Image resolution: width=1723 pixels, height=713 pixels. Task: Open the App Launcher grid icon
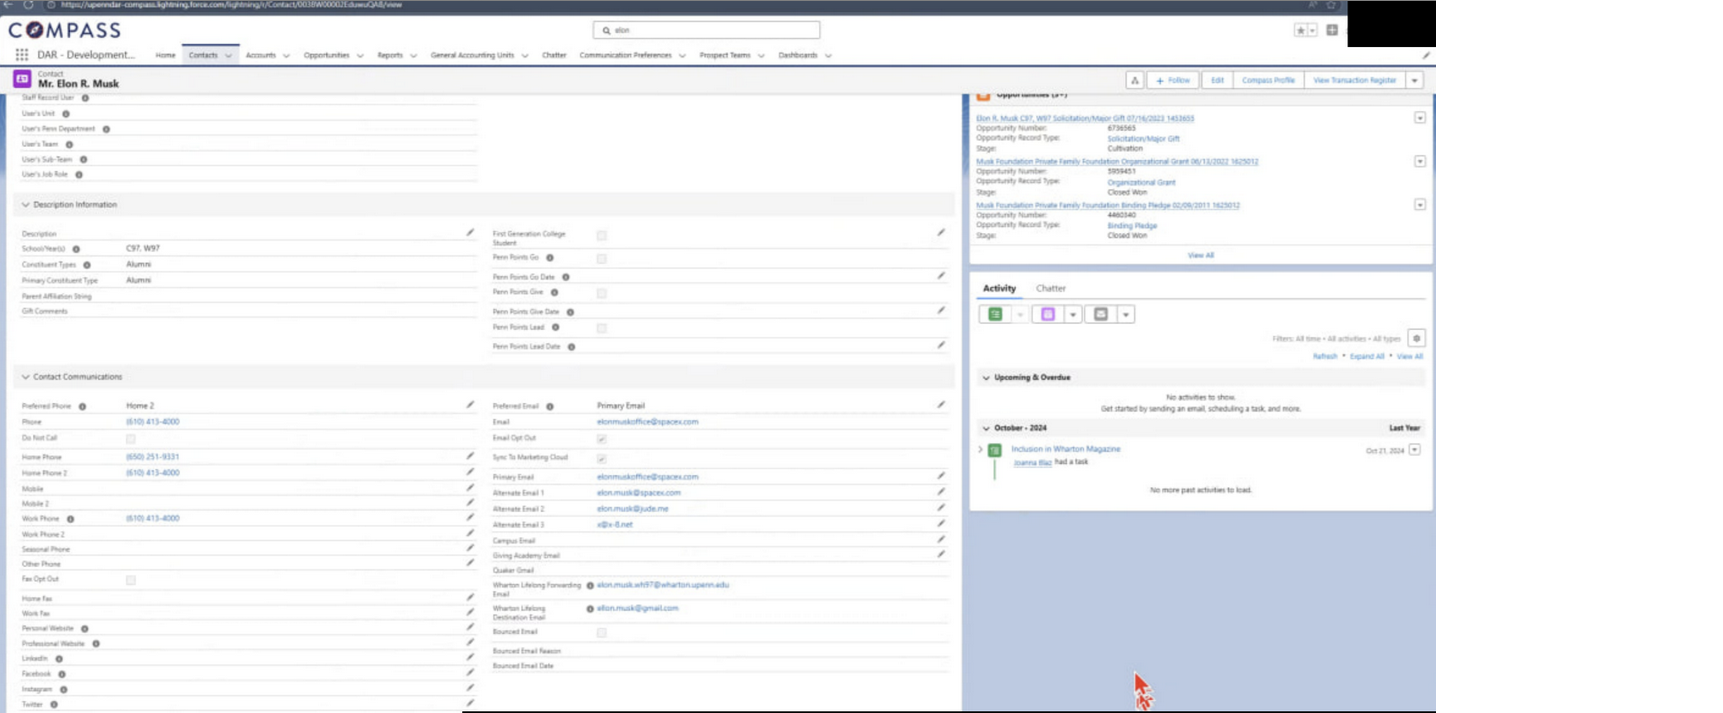tap(21, 55)
